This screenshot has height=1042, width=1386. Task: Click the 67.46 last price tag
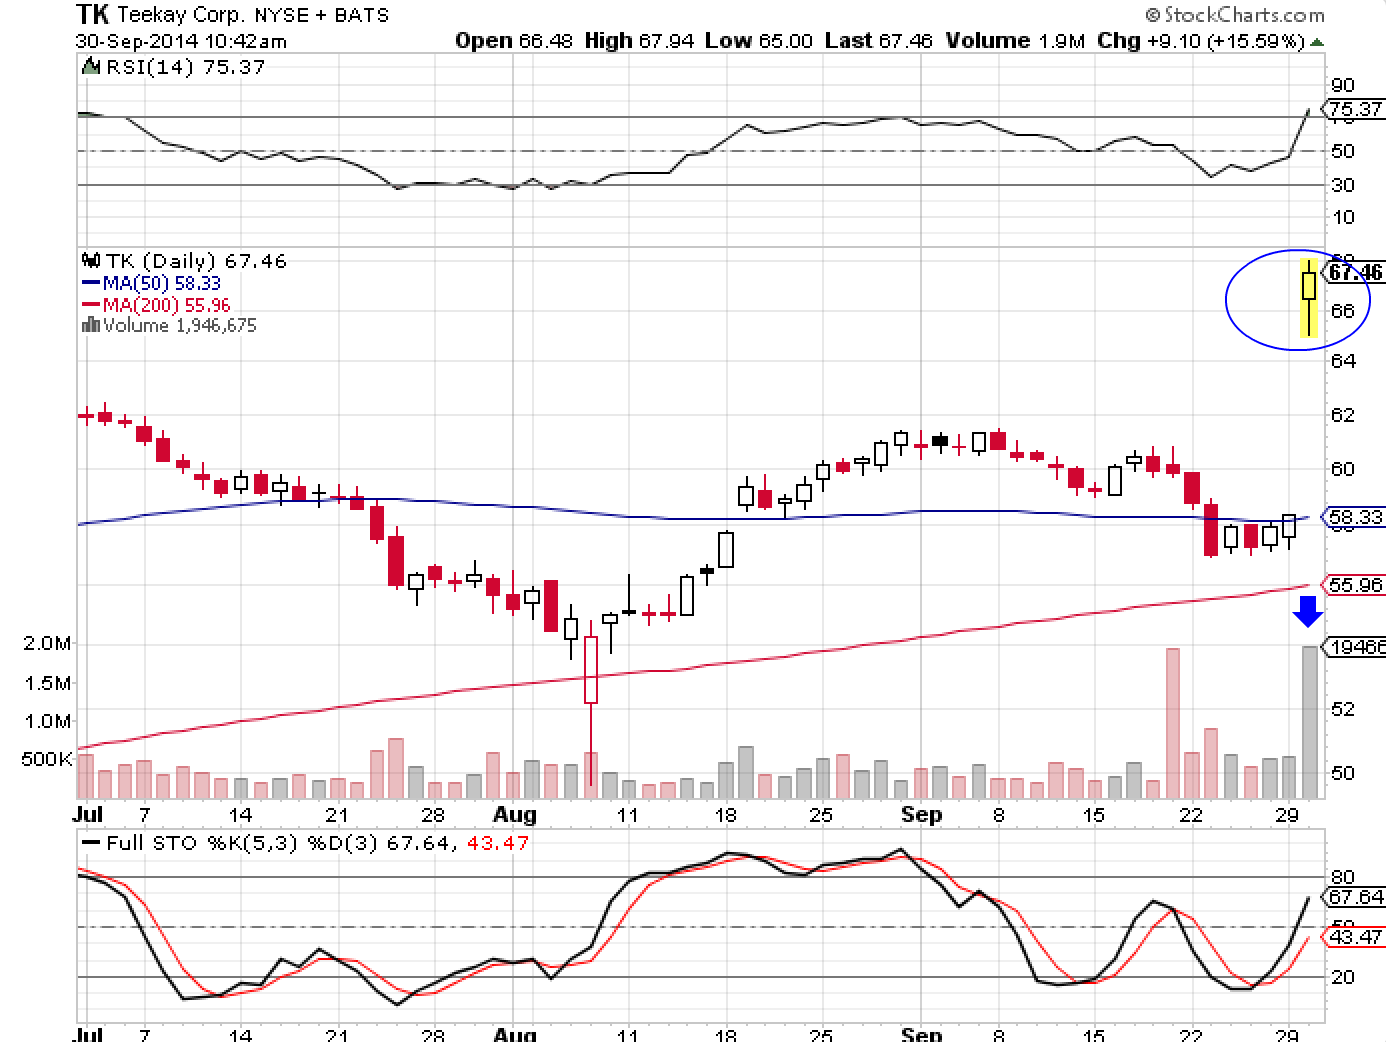click(1355, 272)
